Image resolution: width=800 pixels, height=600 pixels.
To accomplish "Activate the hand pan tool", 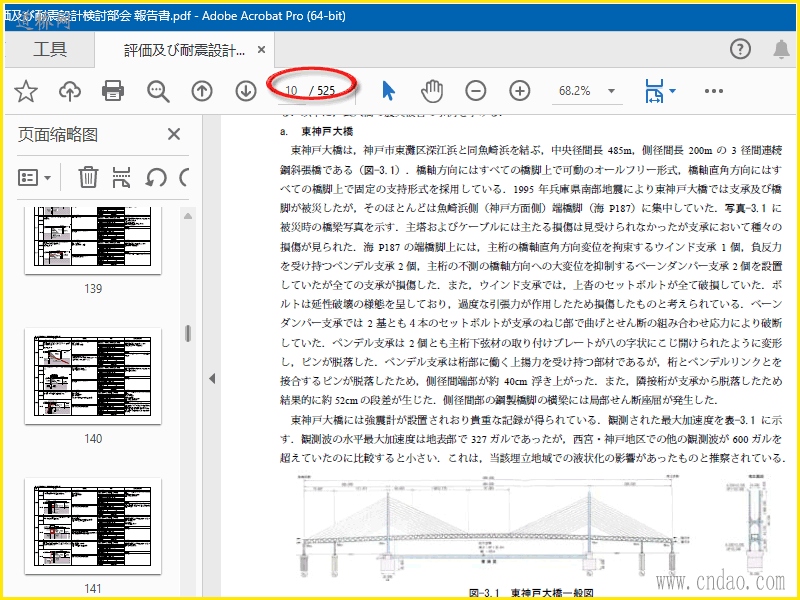I will (432, 91).
